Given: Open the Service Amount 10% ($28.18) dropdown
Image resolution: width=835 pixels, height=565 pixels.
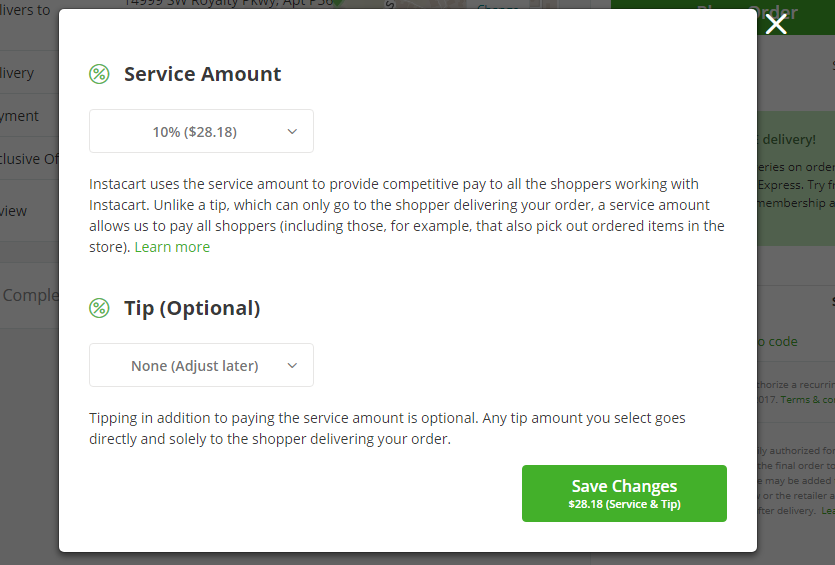Looking at the screenshot, I should tap(201, 131).
